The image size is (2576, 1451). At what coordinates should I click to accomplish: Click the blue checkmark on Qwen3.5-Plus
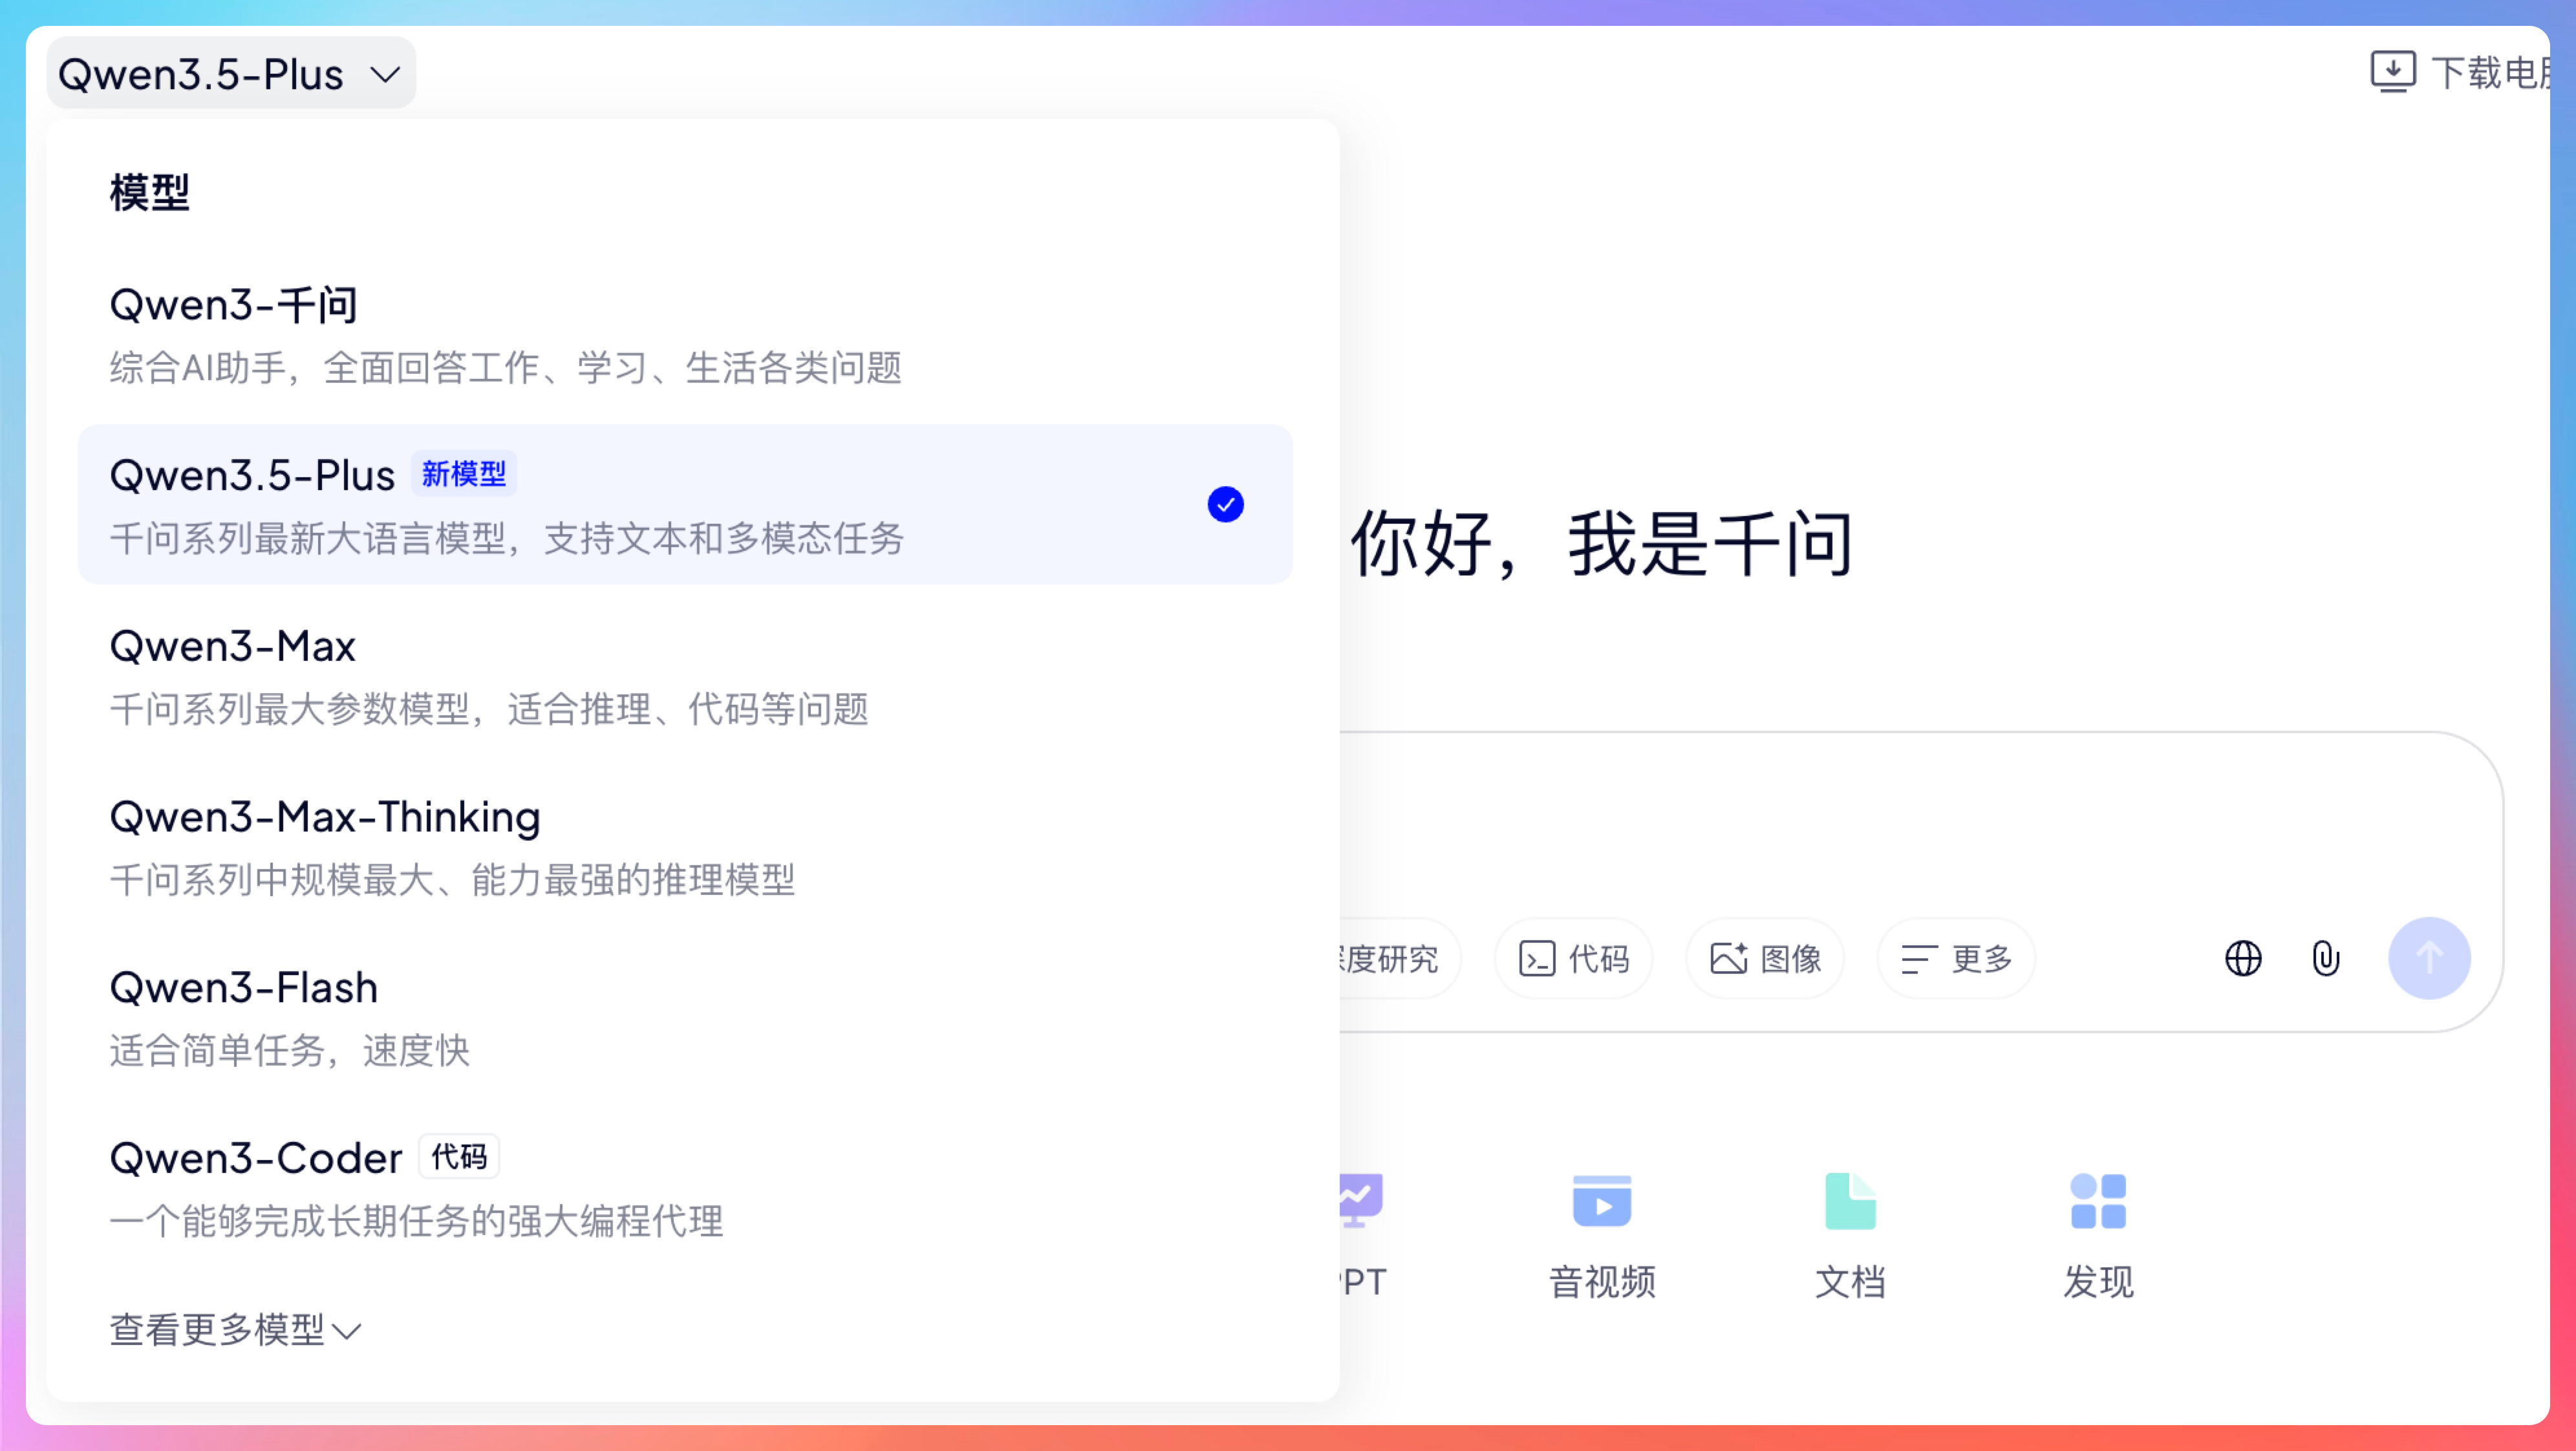(1225, 504)
